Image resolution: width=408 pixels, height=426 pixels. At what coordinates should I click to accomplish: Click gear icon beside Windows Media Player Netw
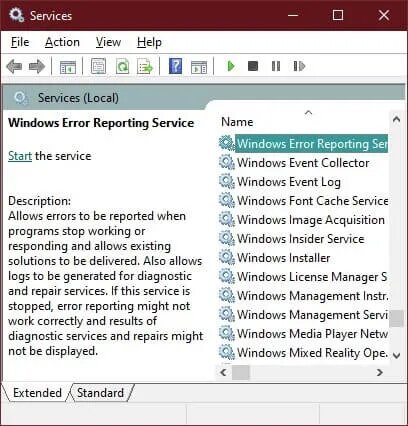click(227, 333)
